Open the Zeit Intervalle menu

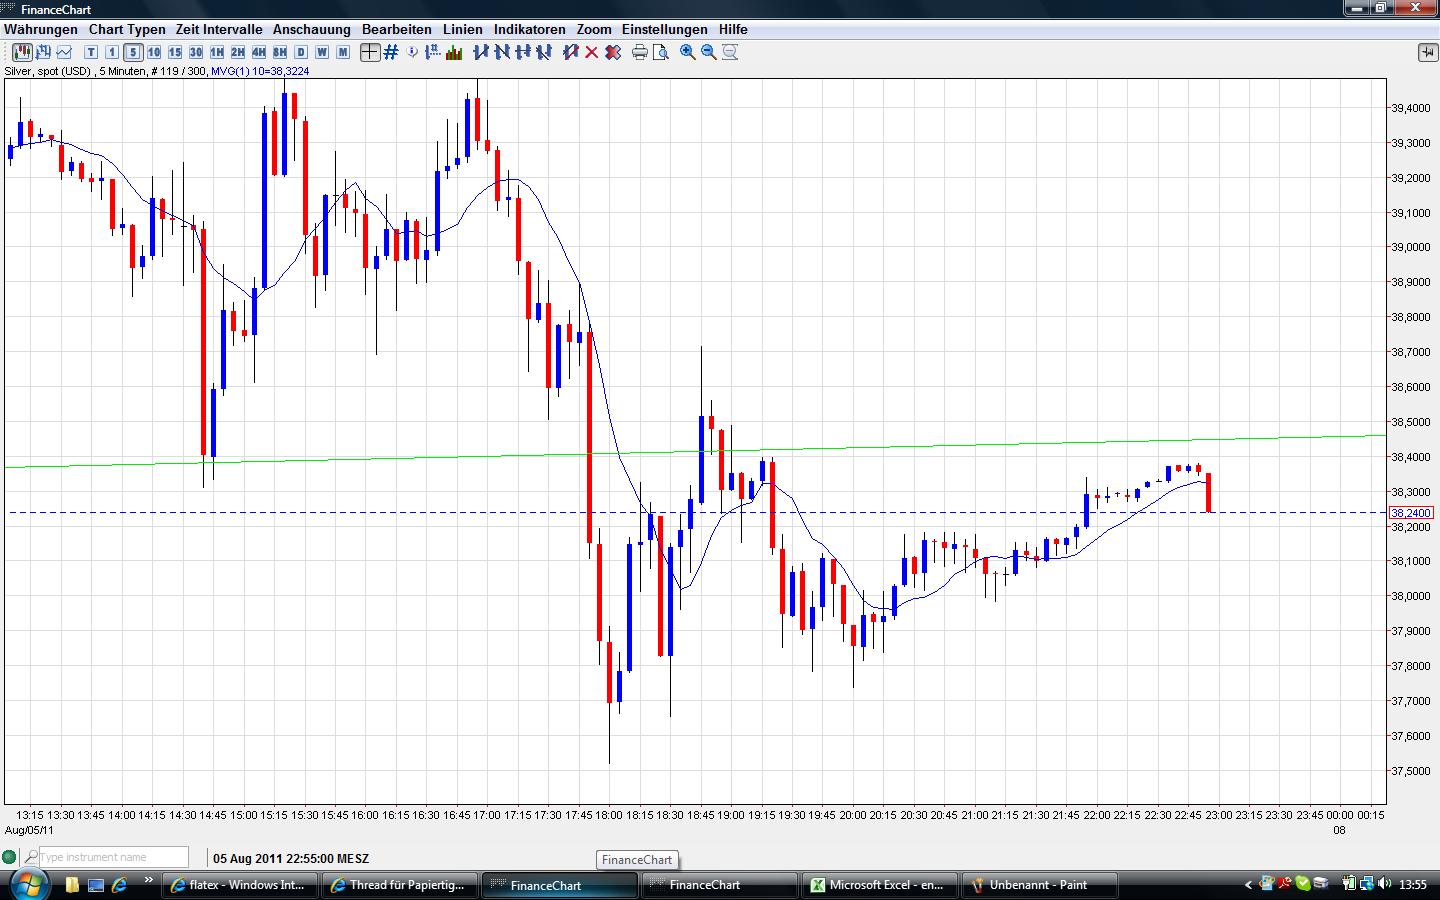pyautogui.click(x=219, y=29)
